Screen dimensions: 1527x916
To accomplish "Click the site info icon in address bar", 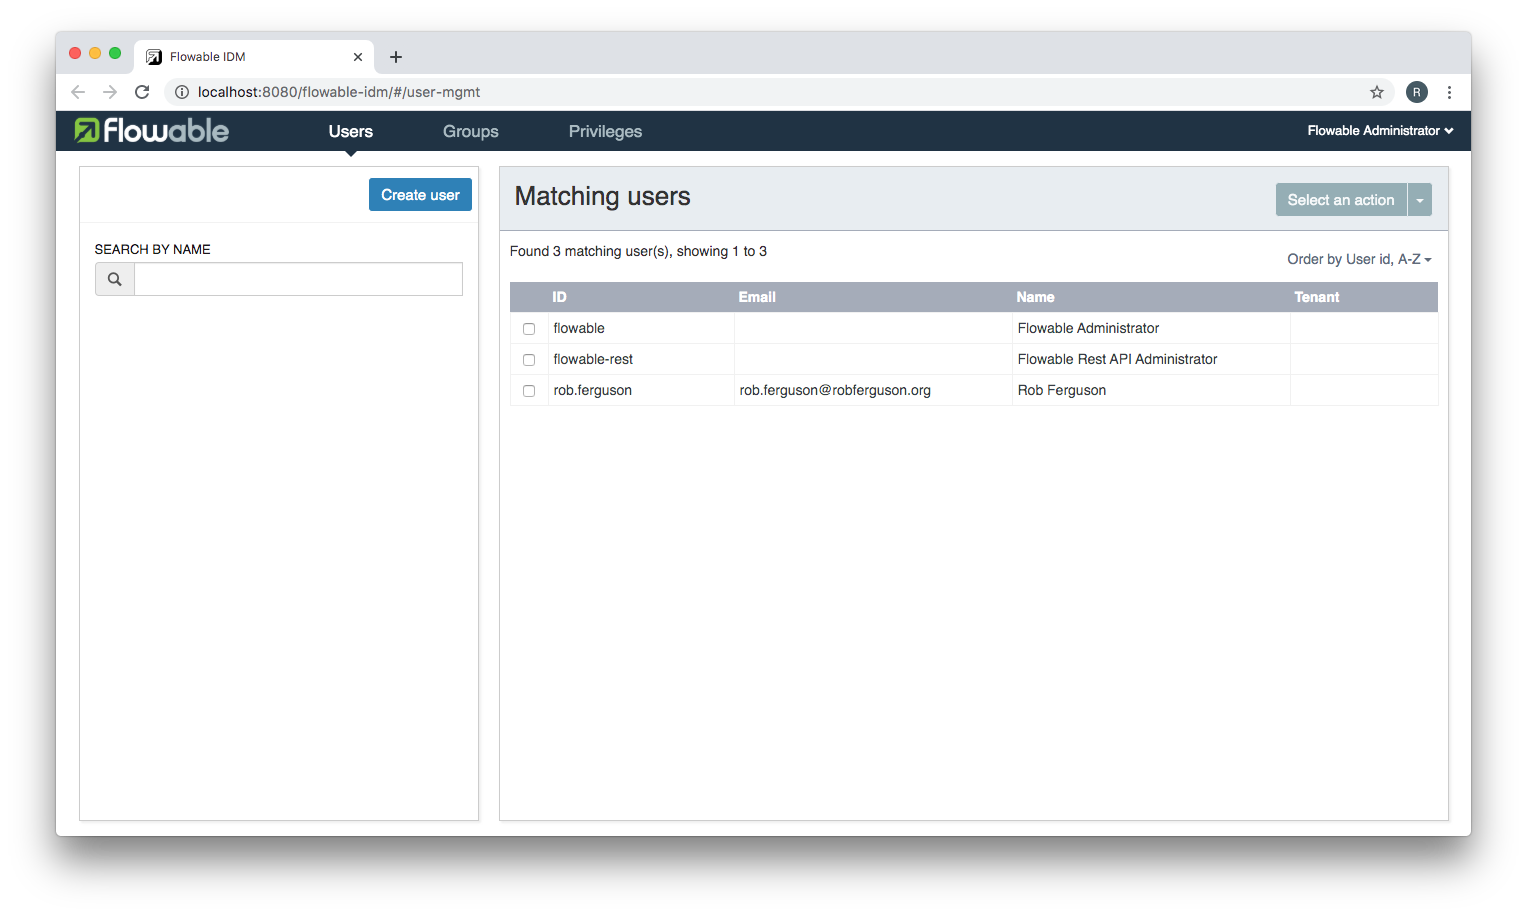I will click(x=182, y=92).
